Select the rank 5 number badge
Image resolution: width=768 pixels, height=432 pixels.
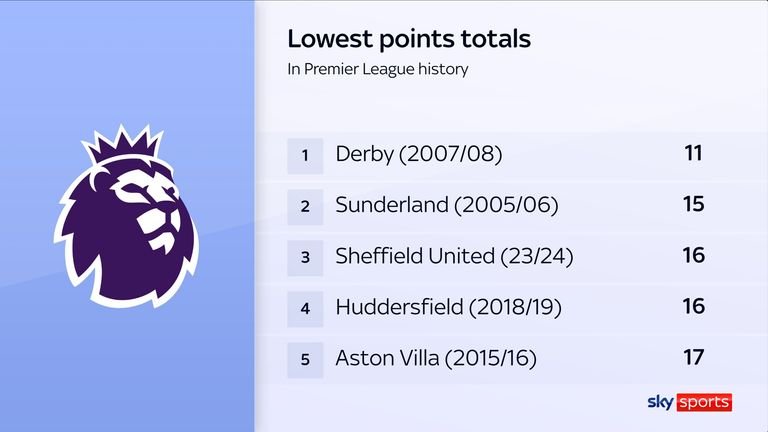(305, 359)
